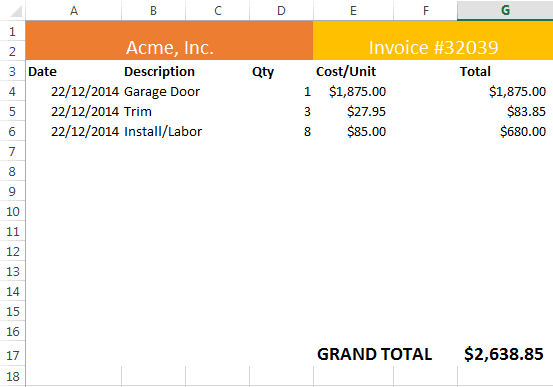Select row 12 header
Viewport: 553px width, 387px height.
point(13,252)
